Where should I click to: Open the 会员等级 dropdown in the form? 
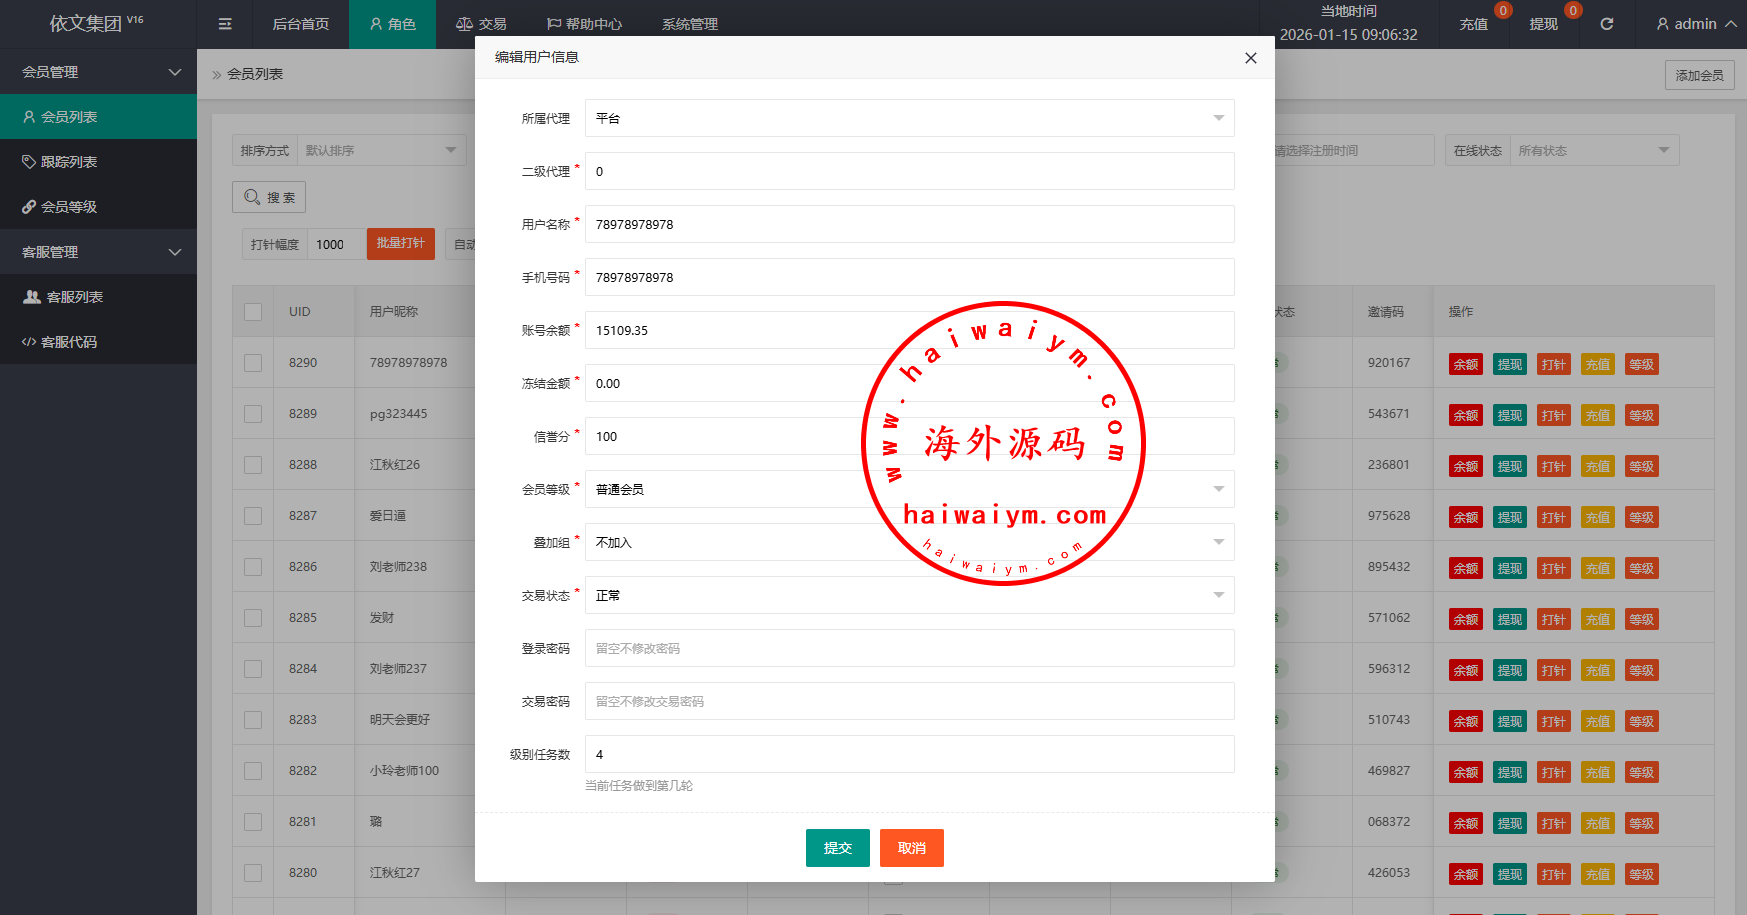[909, 489]
